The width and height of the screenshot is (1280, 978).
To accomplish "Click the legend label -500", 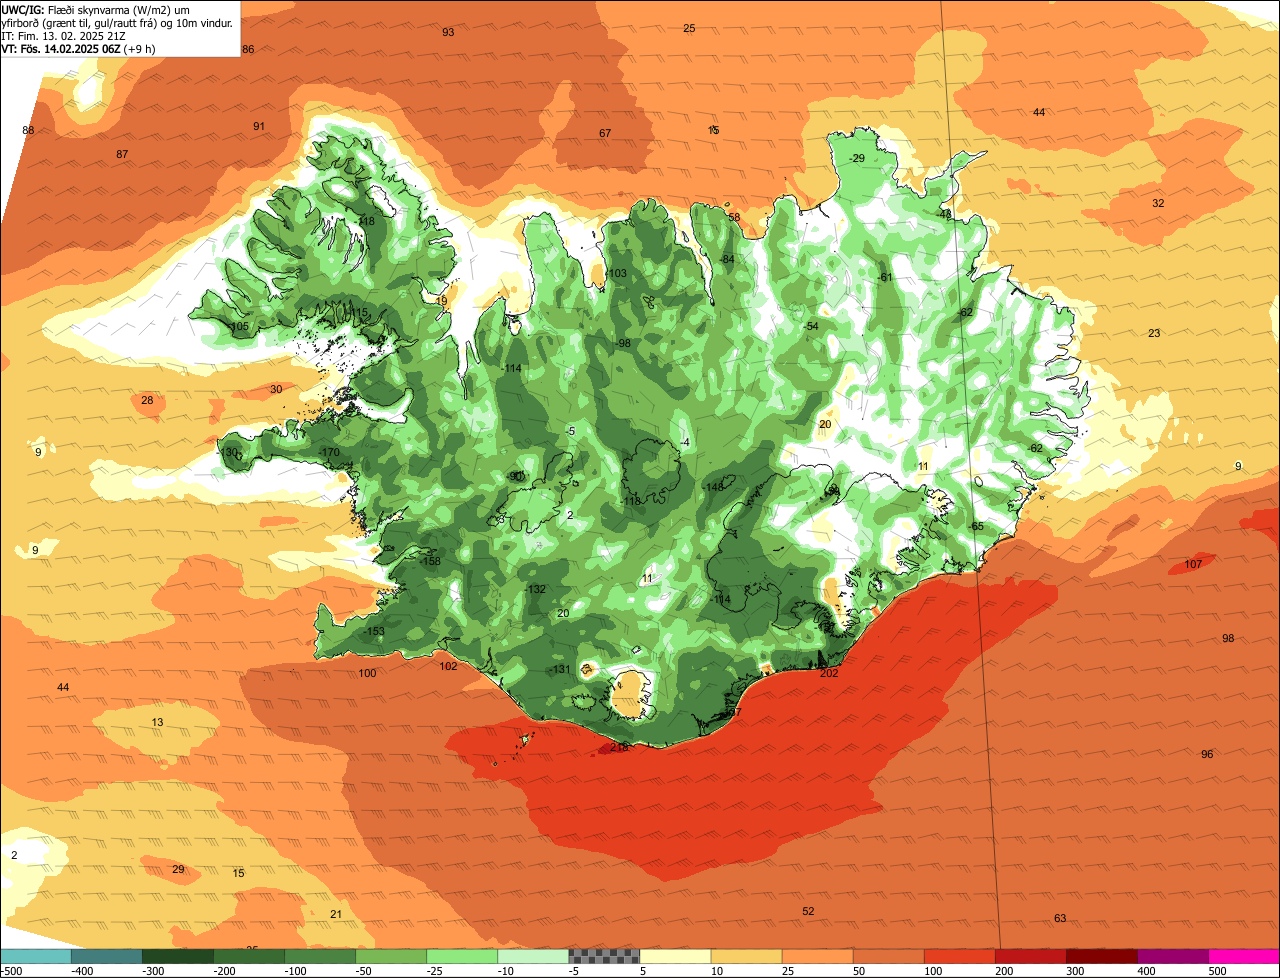I will click(11, 971).
